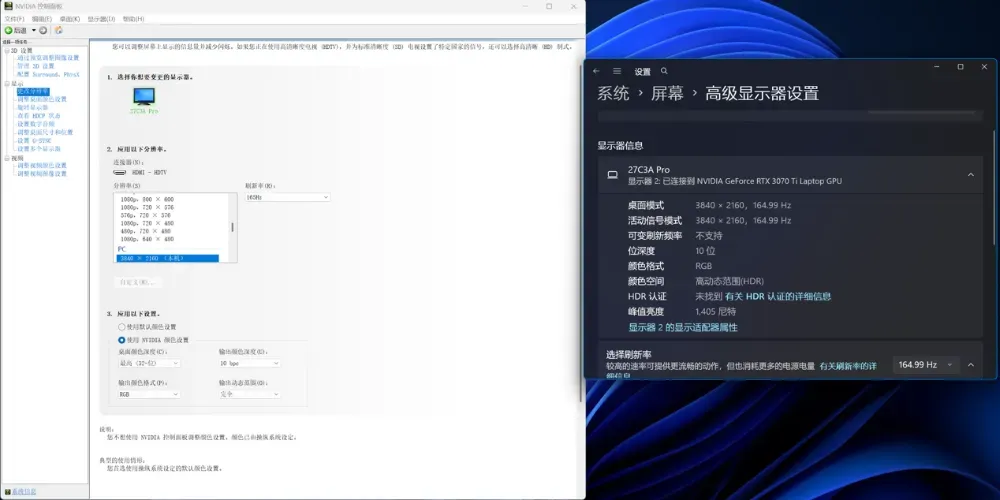Open 输出颜色格式 RGB dropdown

[x=149, y=394]
